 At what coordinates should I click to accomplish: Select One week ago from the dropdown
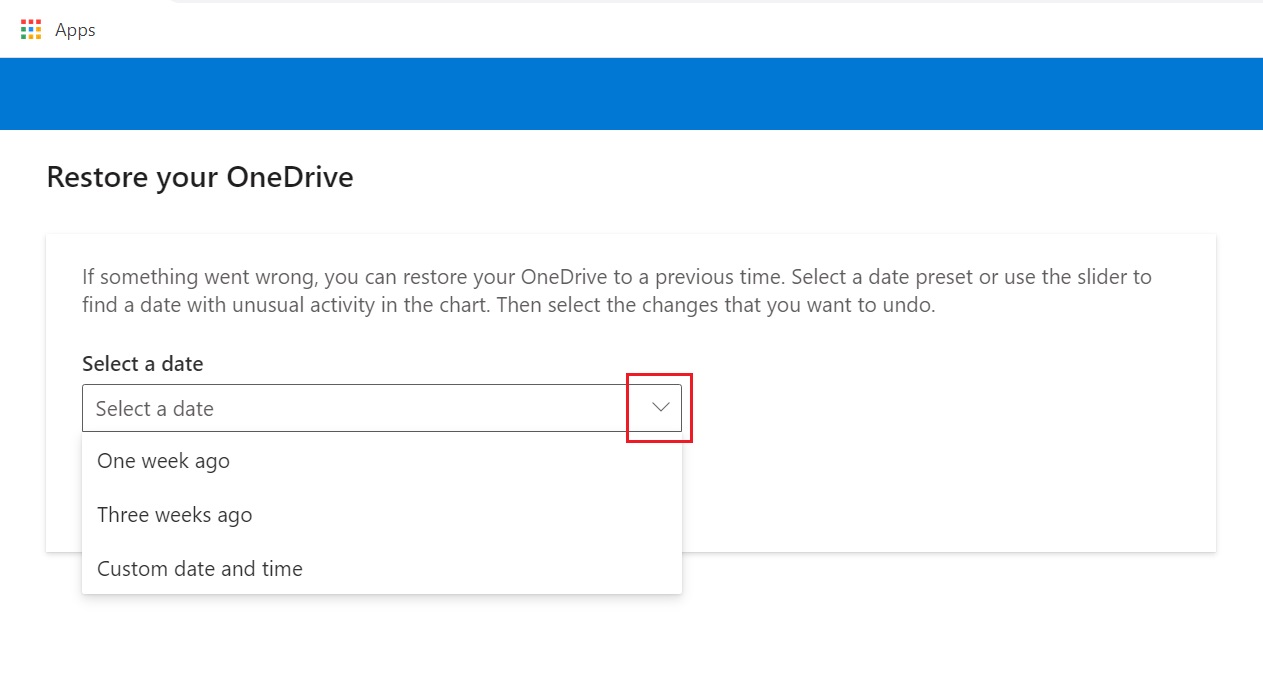(163, 461)
